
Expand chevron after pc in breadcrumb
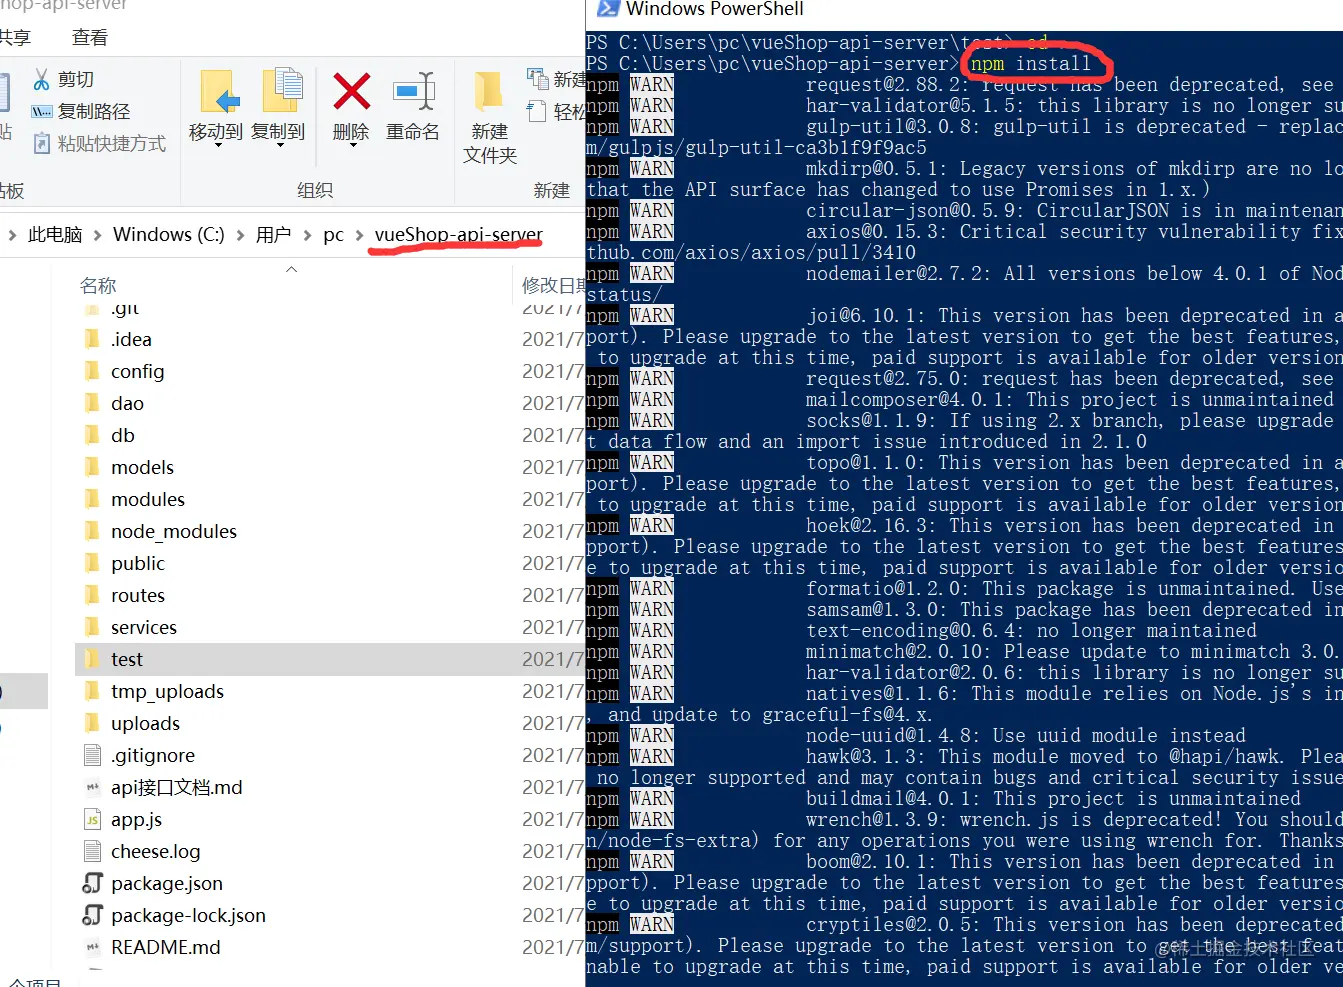[359, 236]
